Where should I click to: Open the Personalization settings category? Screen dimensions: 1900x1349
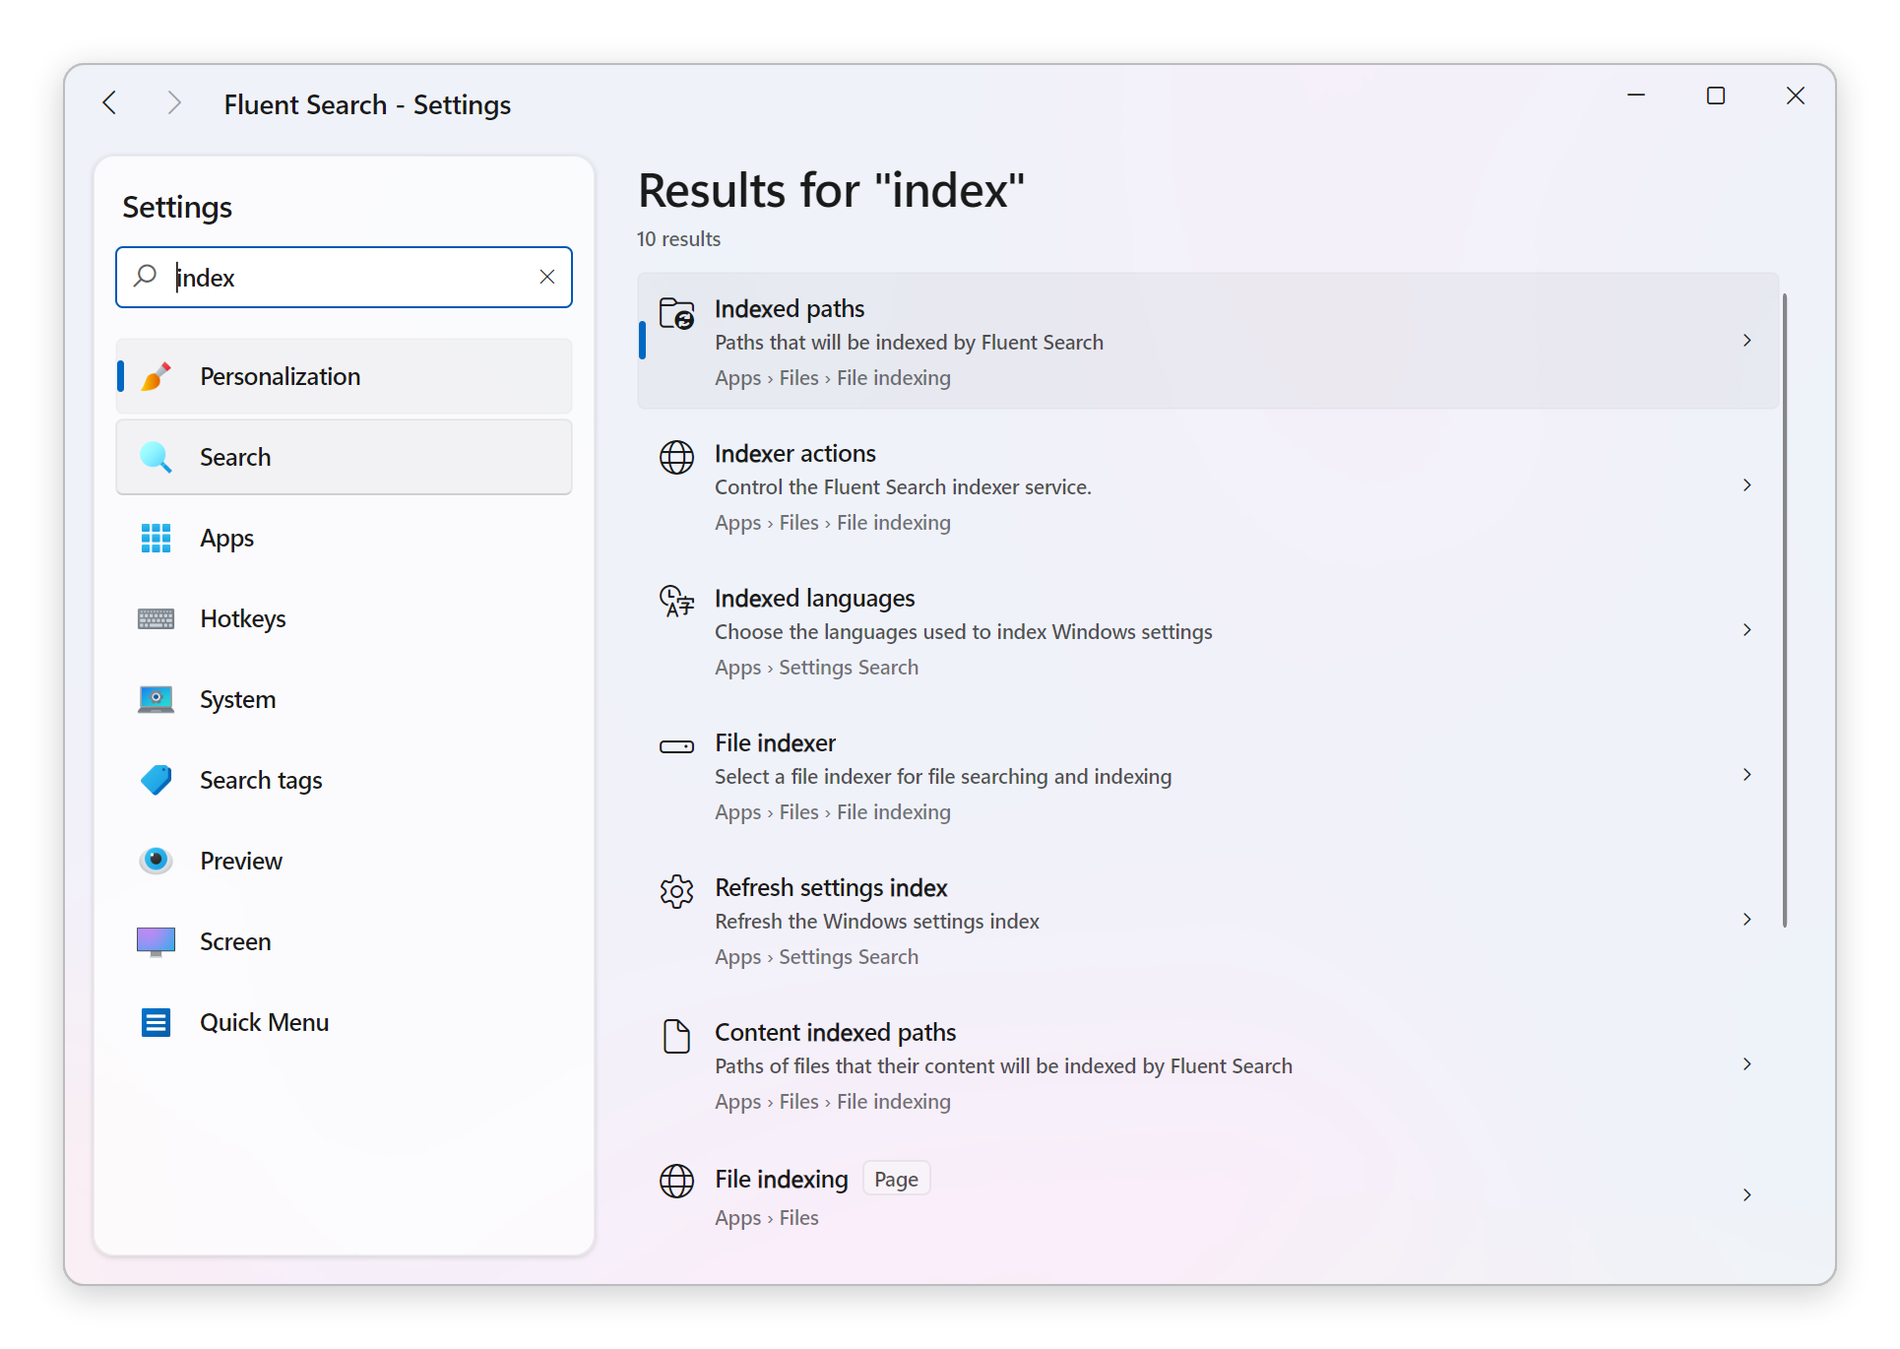pos(344,376)
